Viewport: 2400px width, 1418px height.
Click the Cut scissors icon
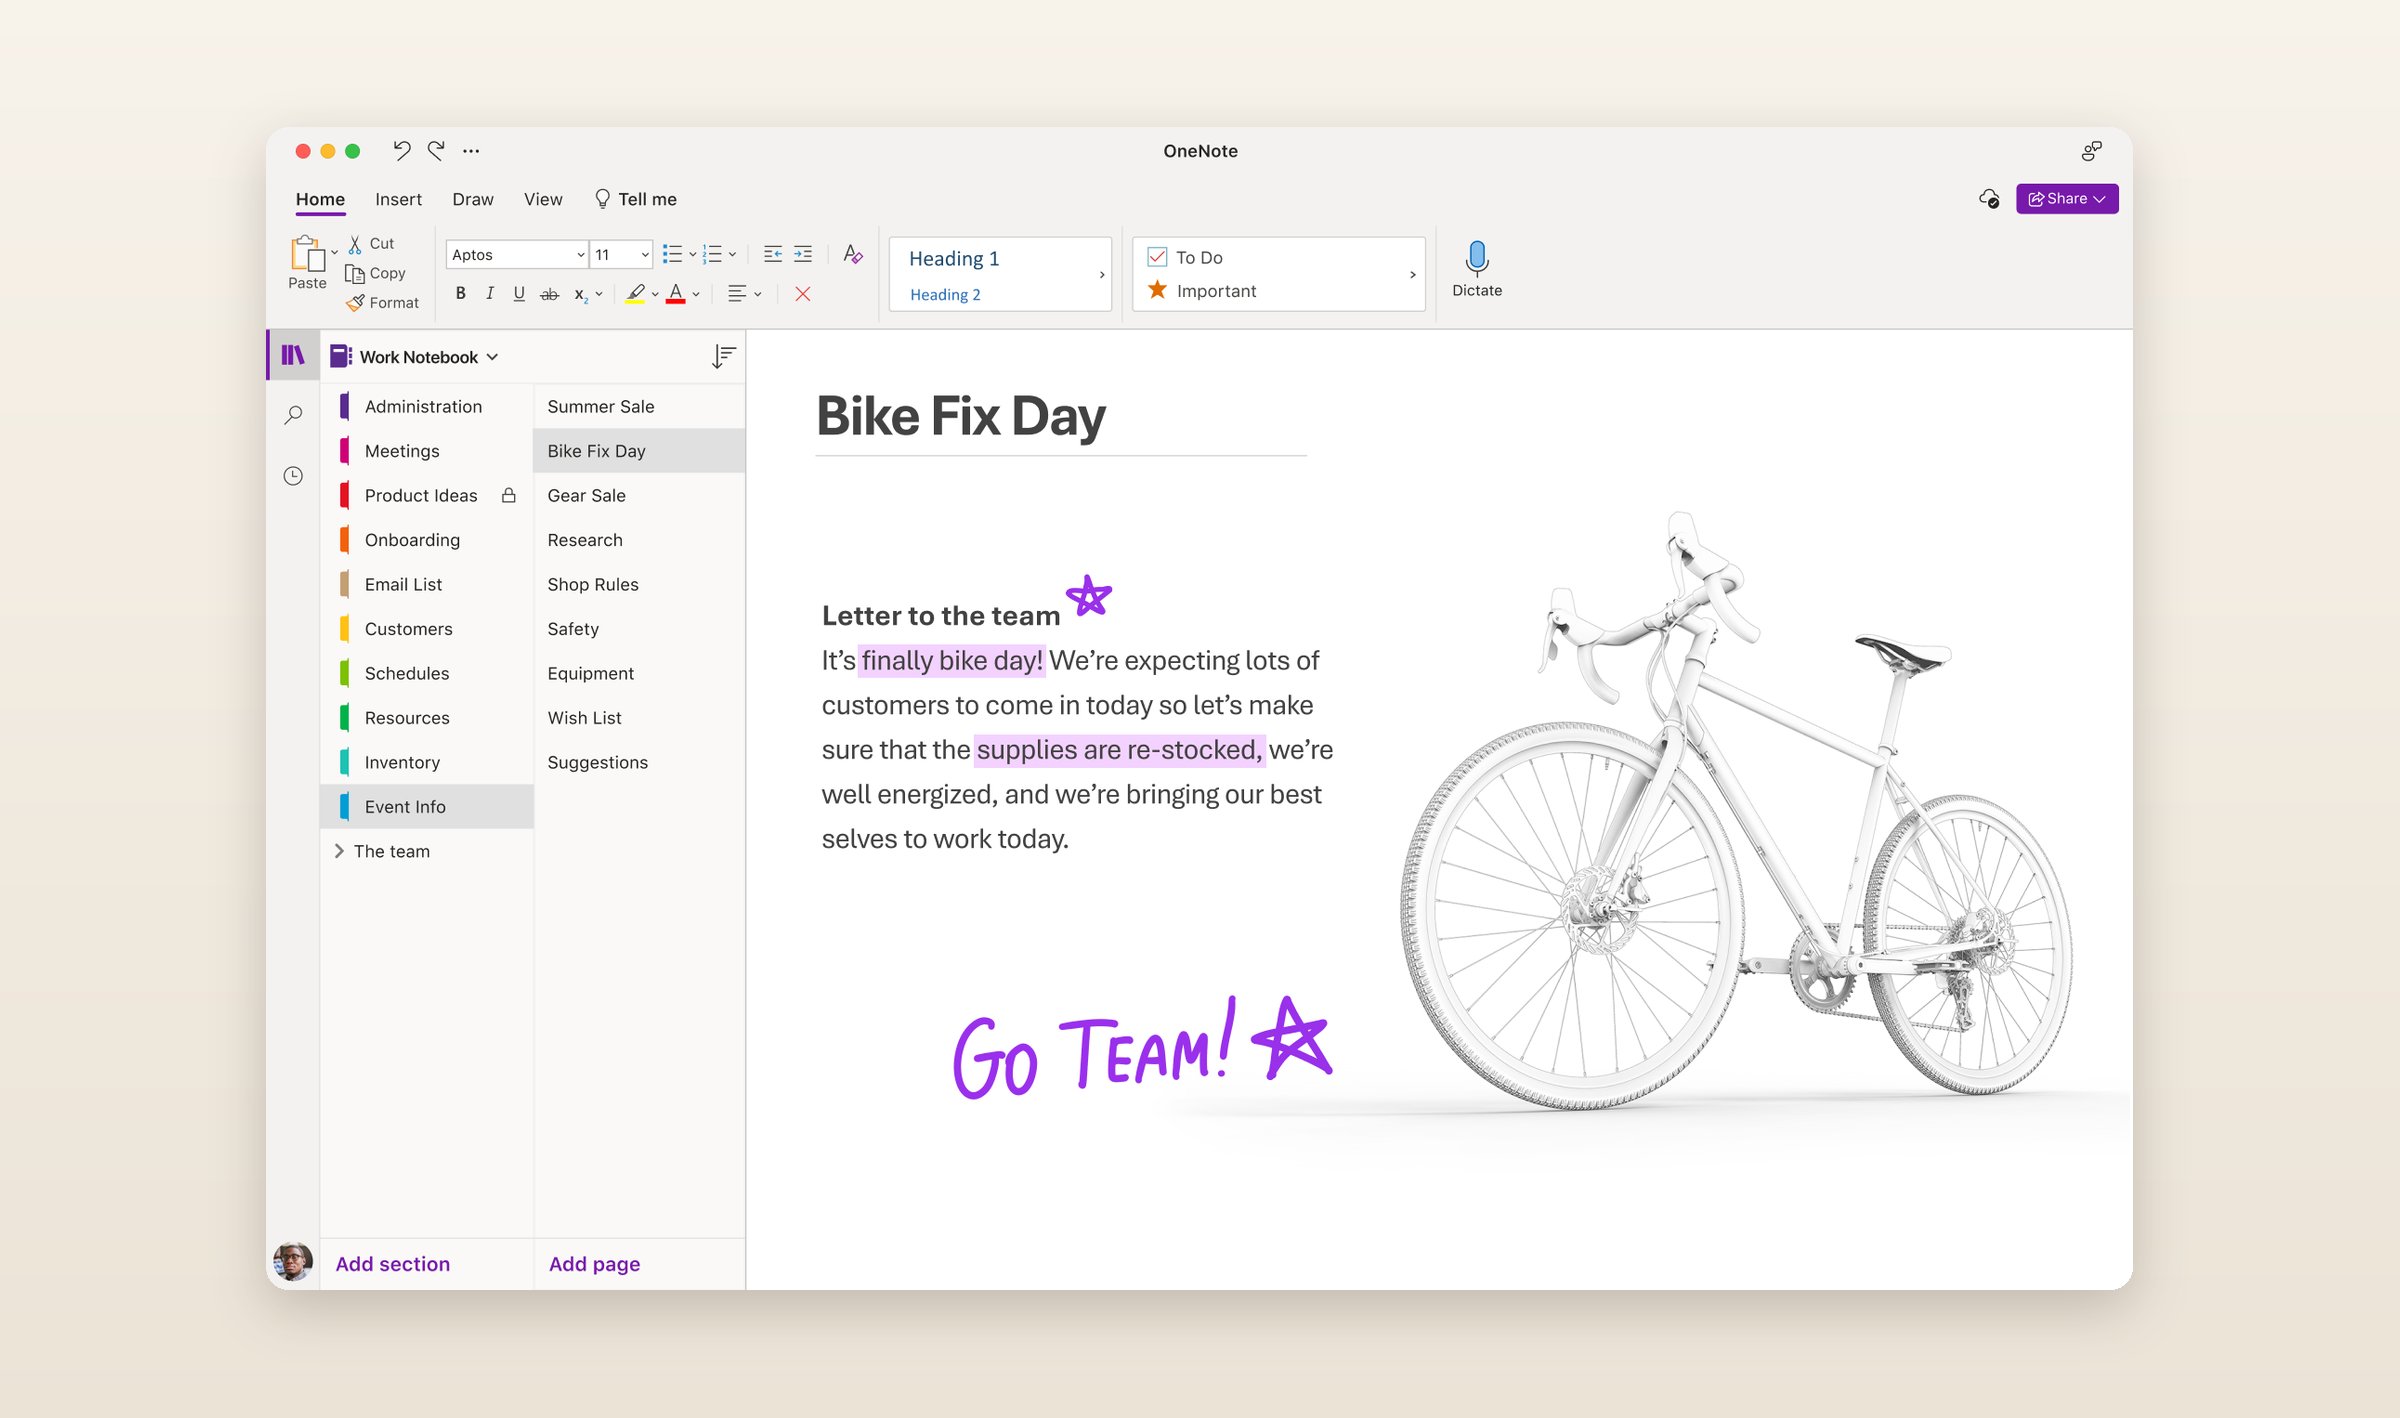tap(354, 243)
